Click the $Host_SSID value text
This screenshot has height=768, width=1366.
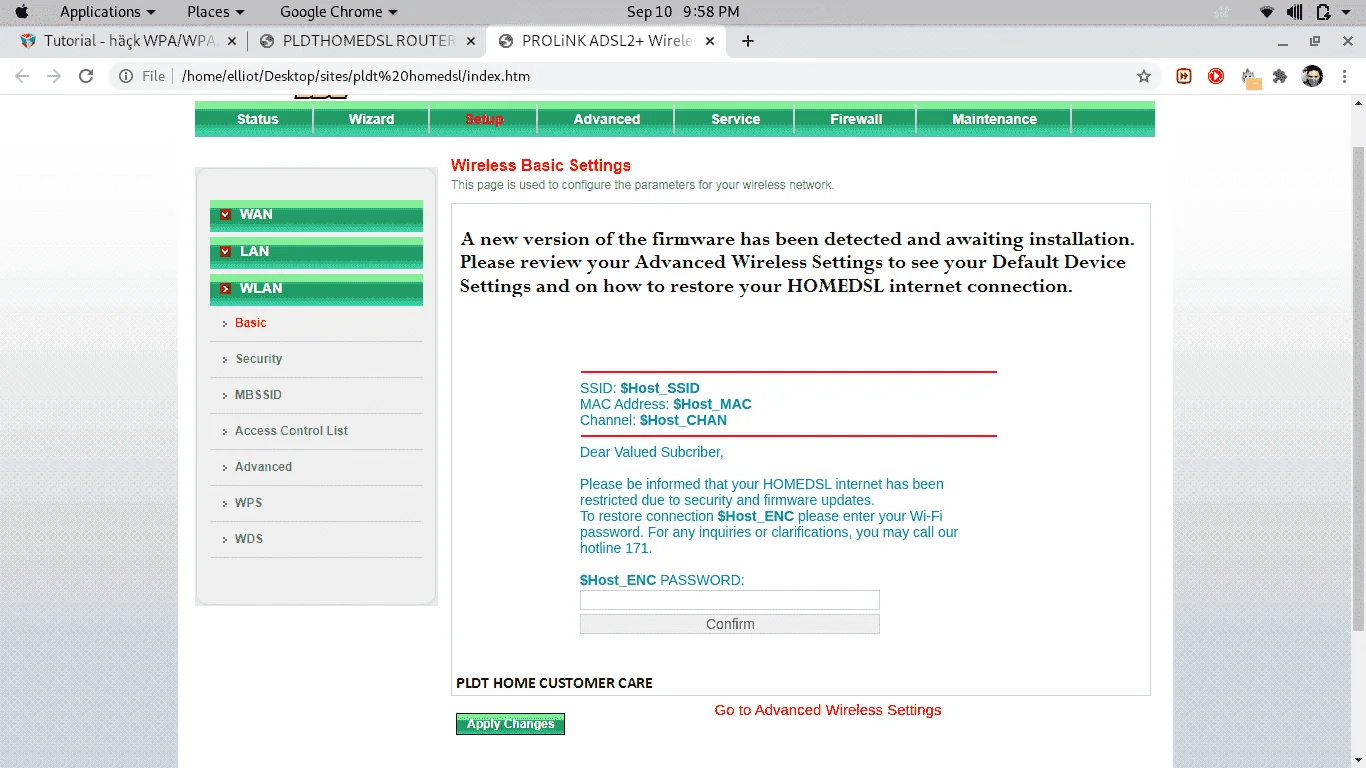pyautogui.click(x=660, y=388)
